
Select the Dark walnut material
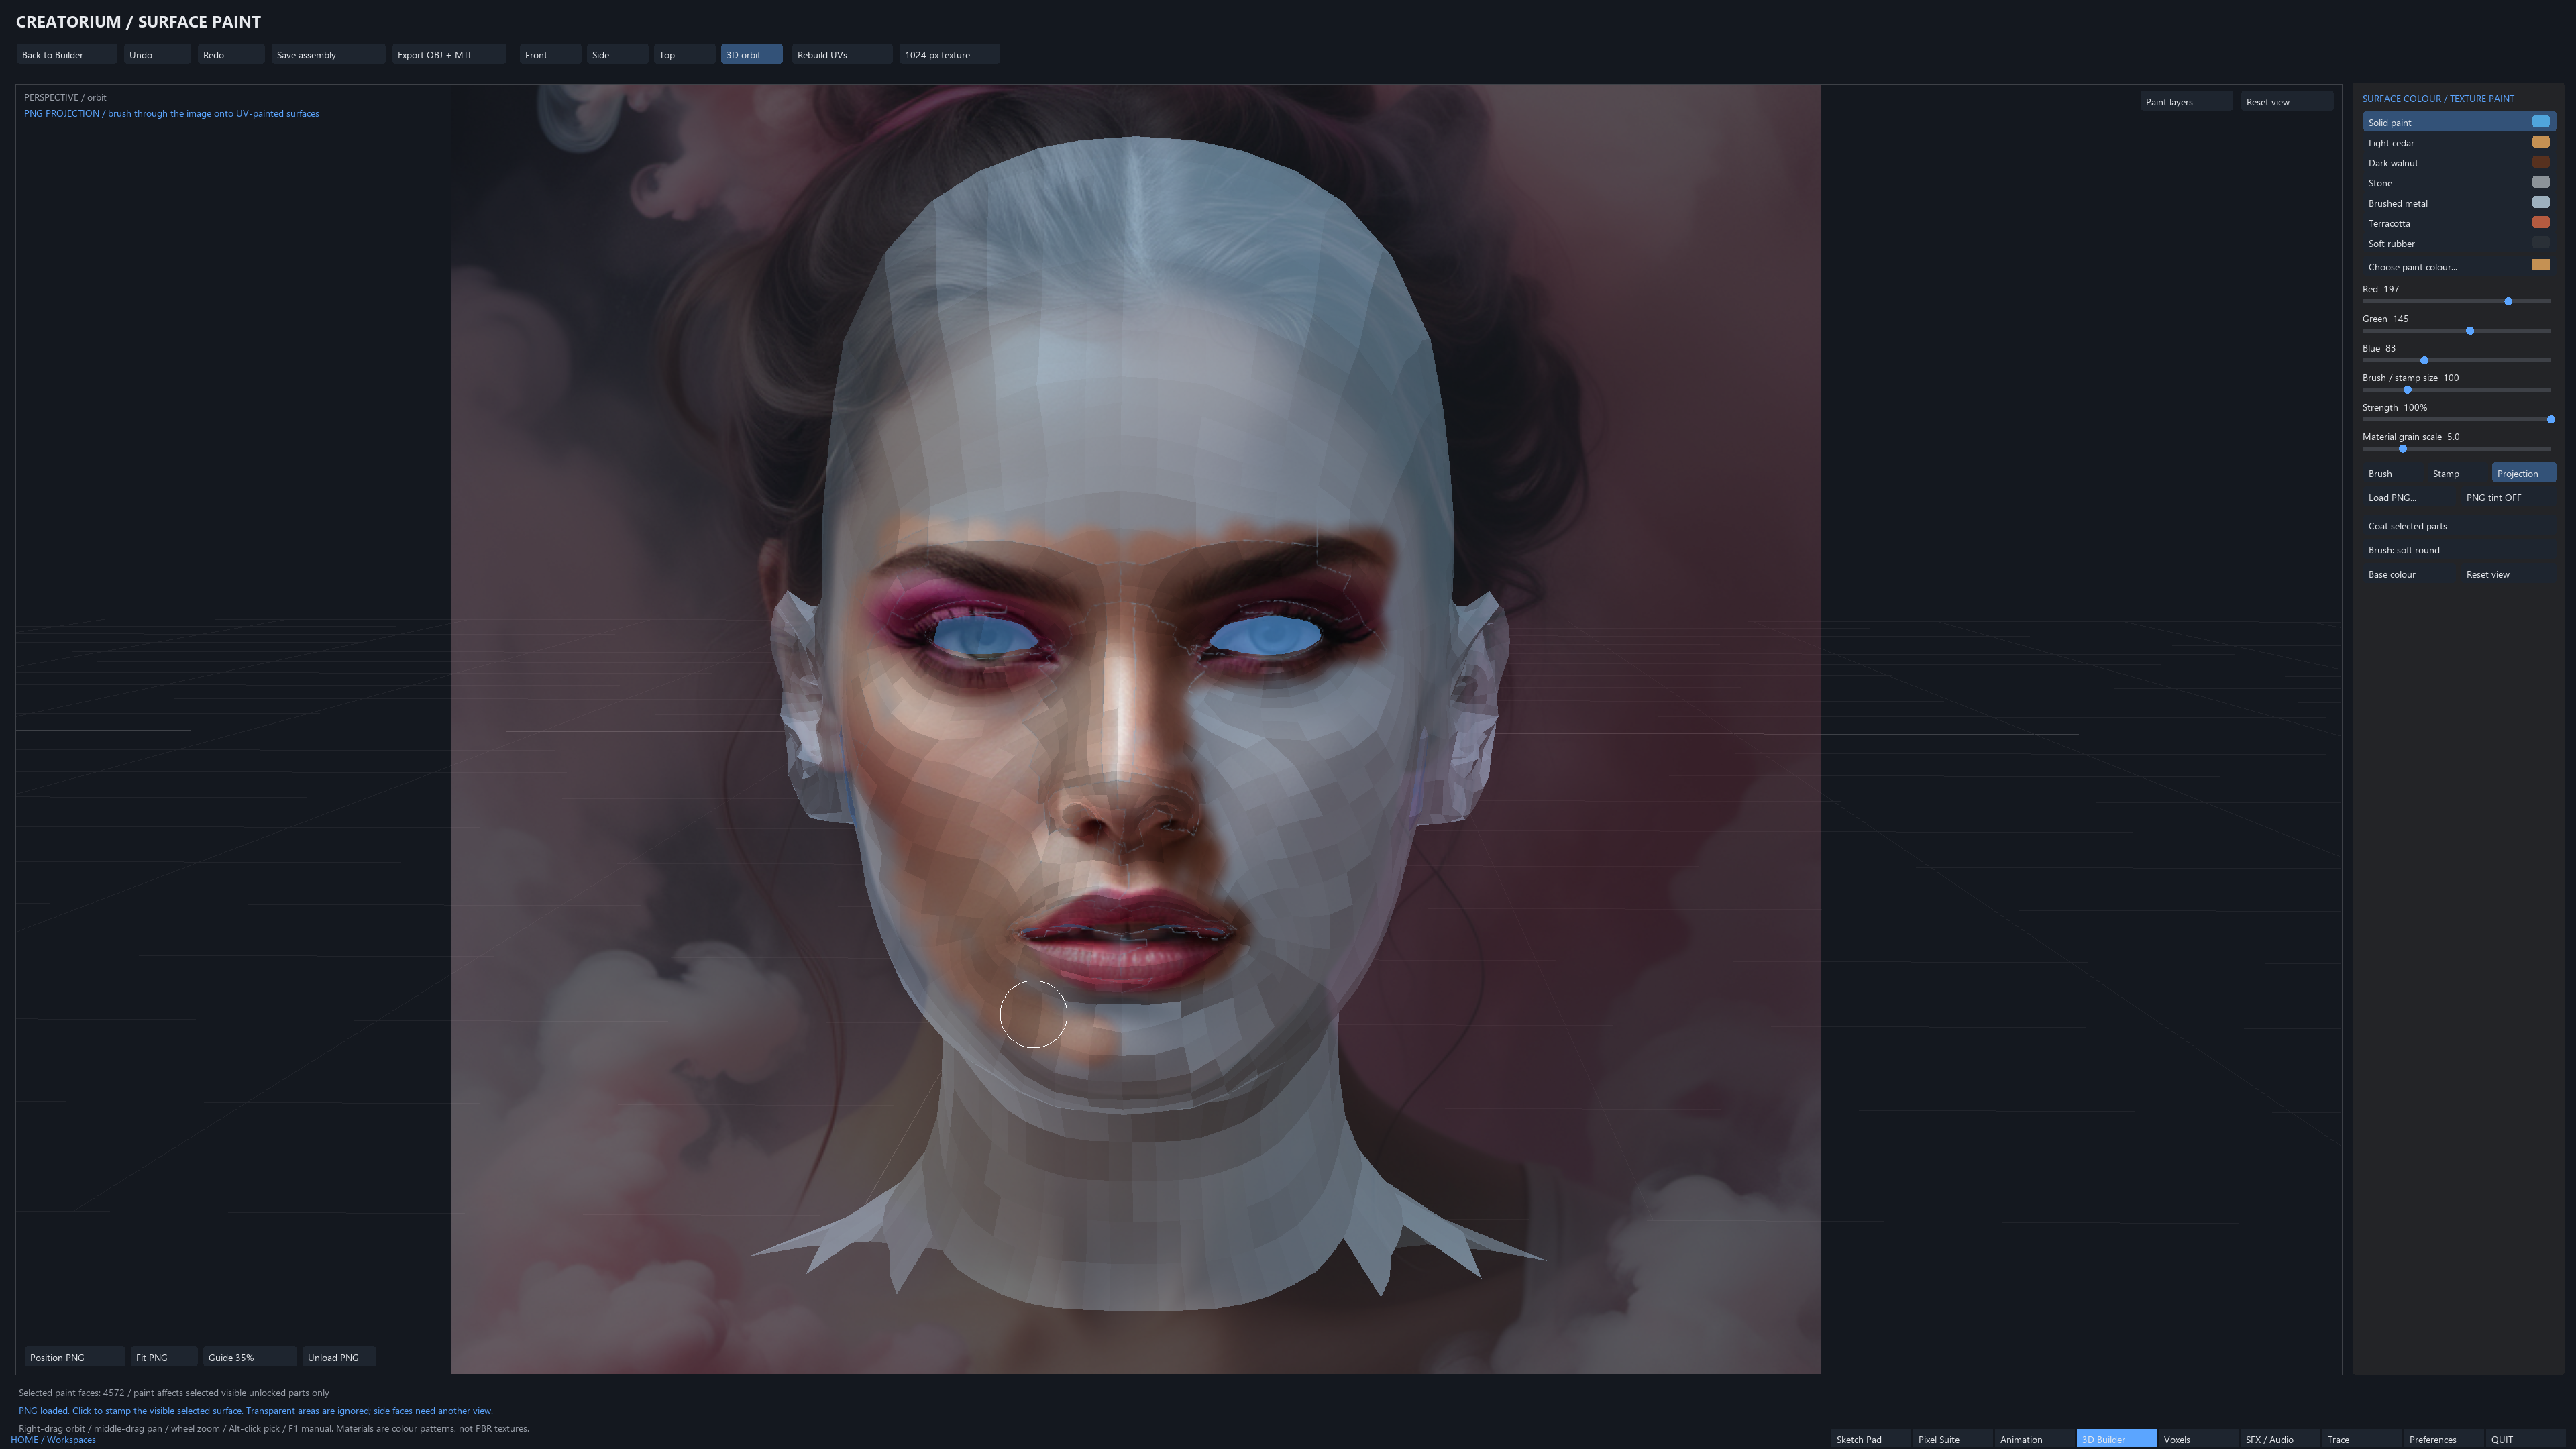tap(2458, 163)
